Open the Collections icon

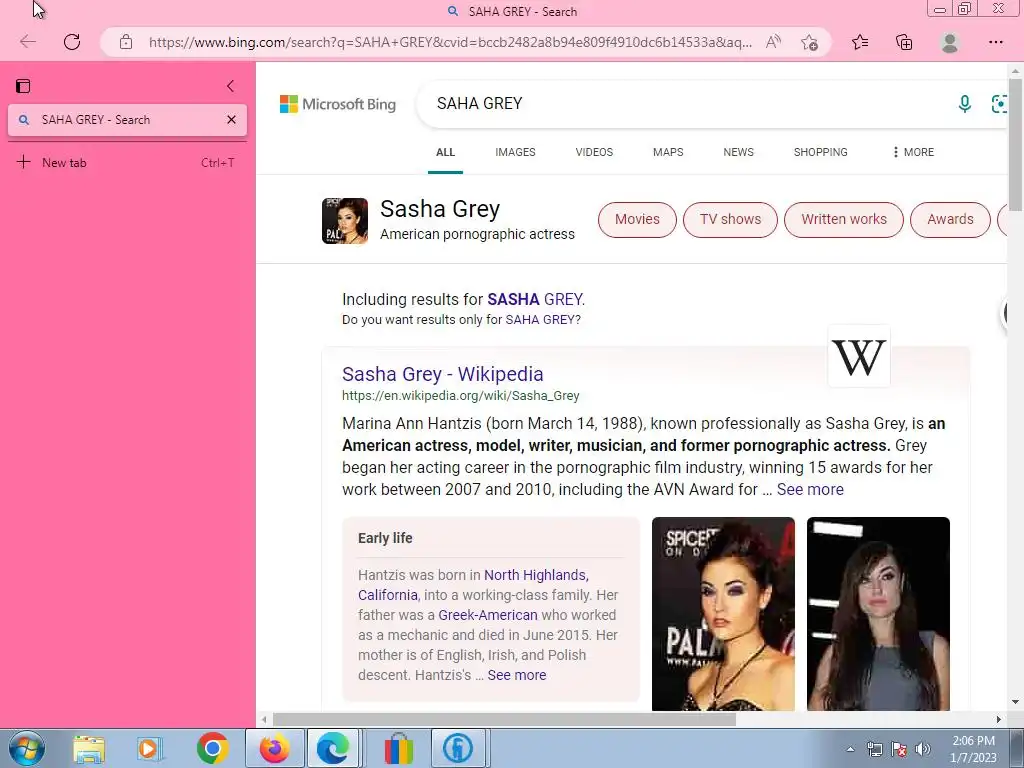(904, 42)
